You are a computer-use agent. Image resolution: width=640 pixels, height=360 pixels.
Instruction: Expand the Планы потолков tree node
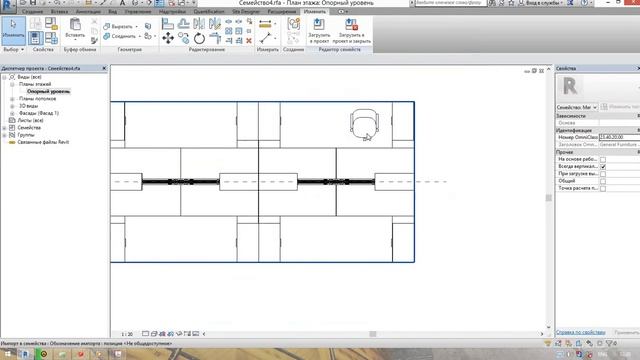pyautogui.click(x=12, y=99)
